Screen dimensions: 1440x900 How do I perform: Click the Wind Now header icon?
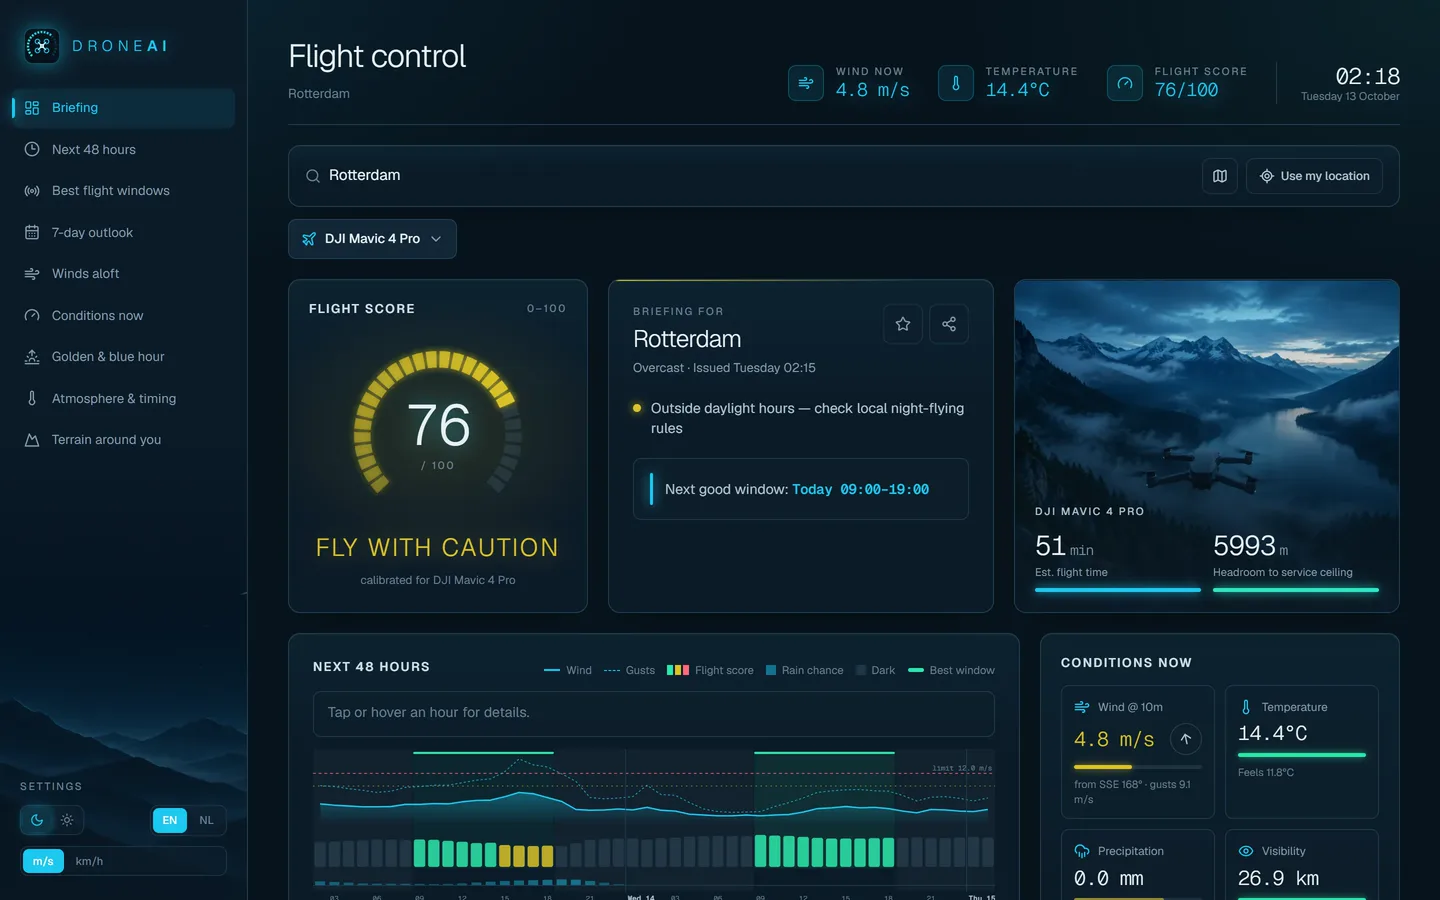(x=806, y=83)
